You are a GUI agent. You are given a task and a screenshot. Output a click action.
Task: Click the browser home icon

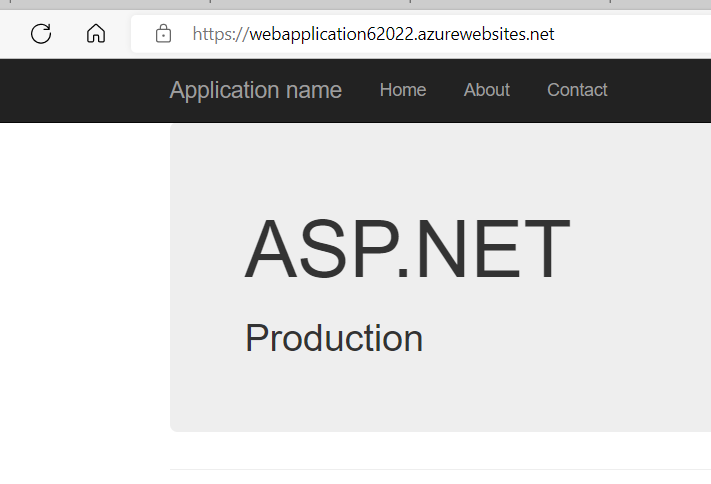pos(96,34)
